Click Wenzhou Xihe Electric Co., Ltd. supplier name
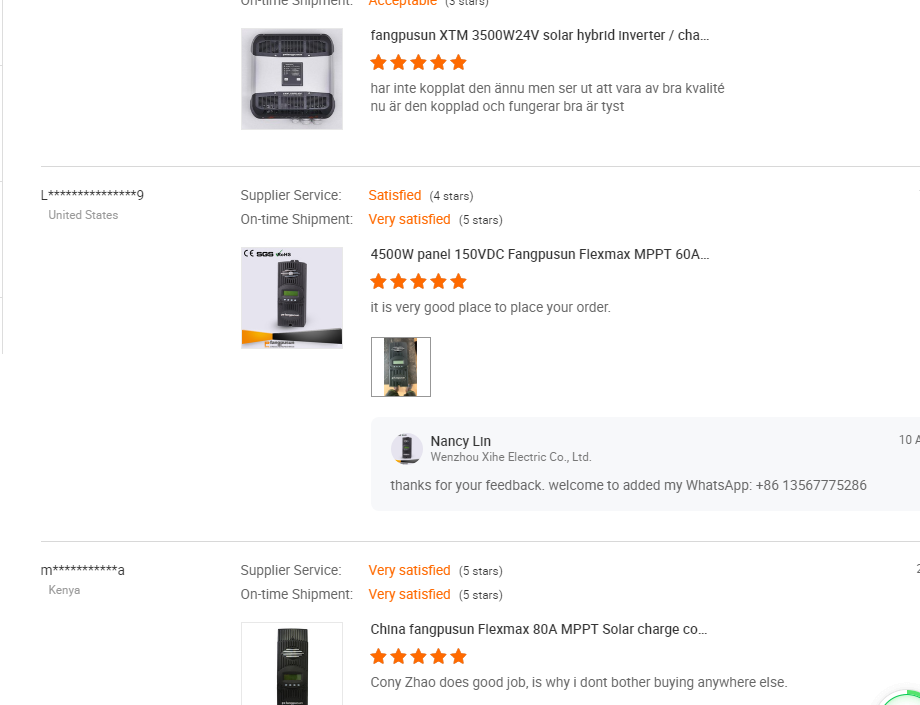 (511, 457)
